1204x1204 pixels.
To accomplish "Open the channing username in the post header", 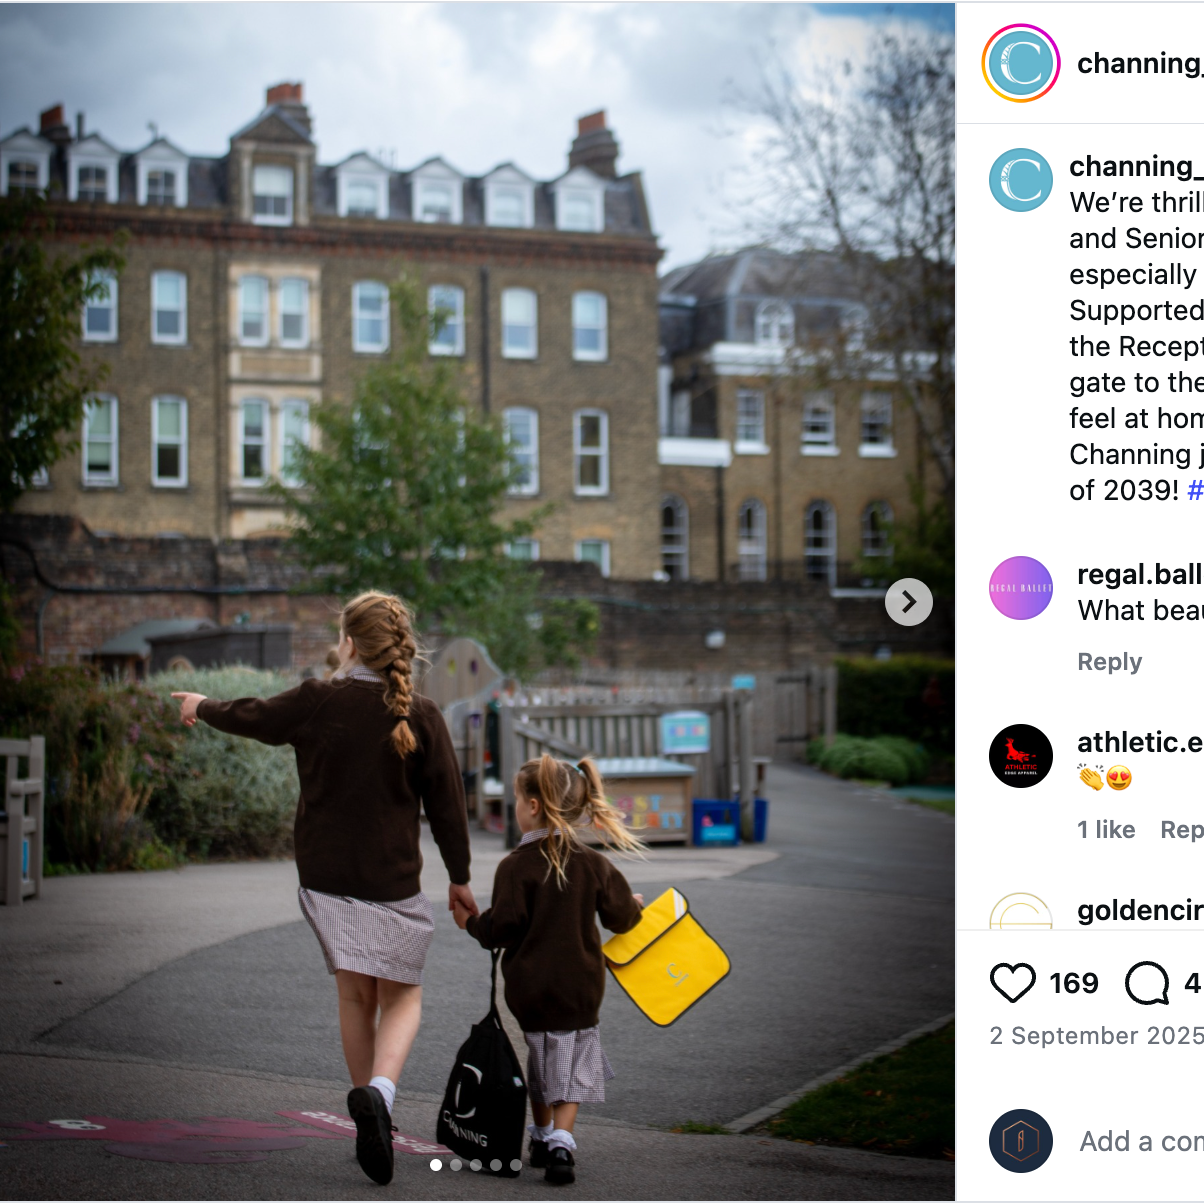I will pyautogui.click(x=1140, y=63).
